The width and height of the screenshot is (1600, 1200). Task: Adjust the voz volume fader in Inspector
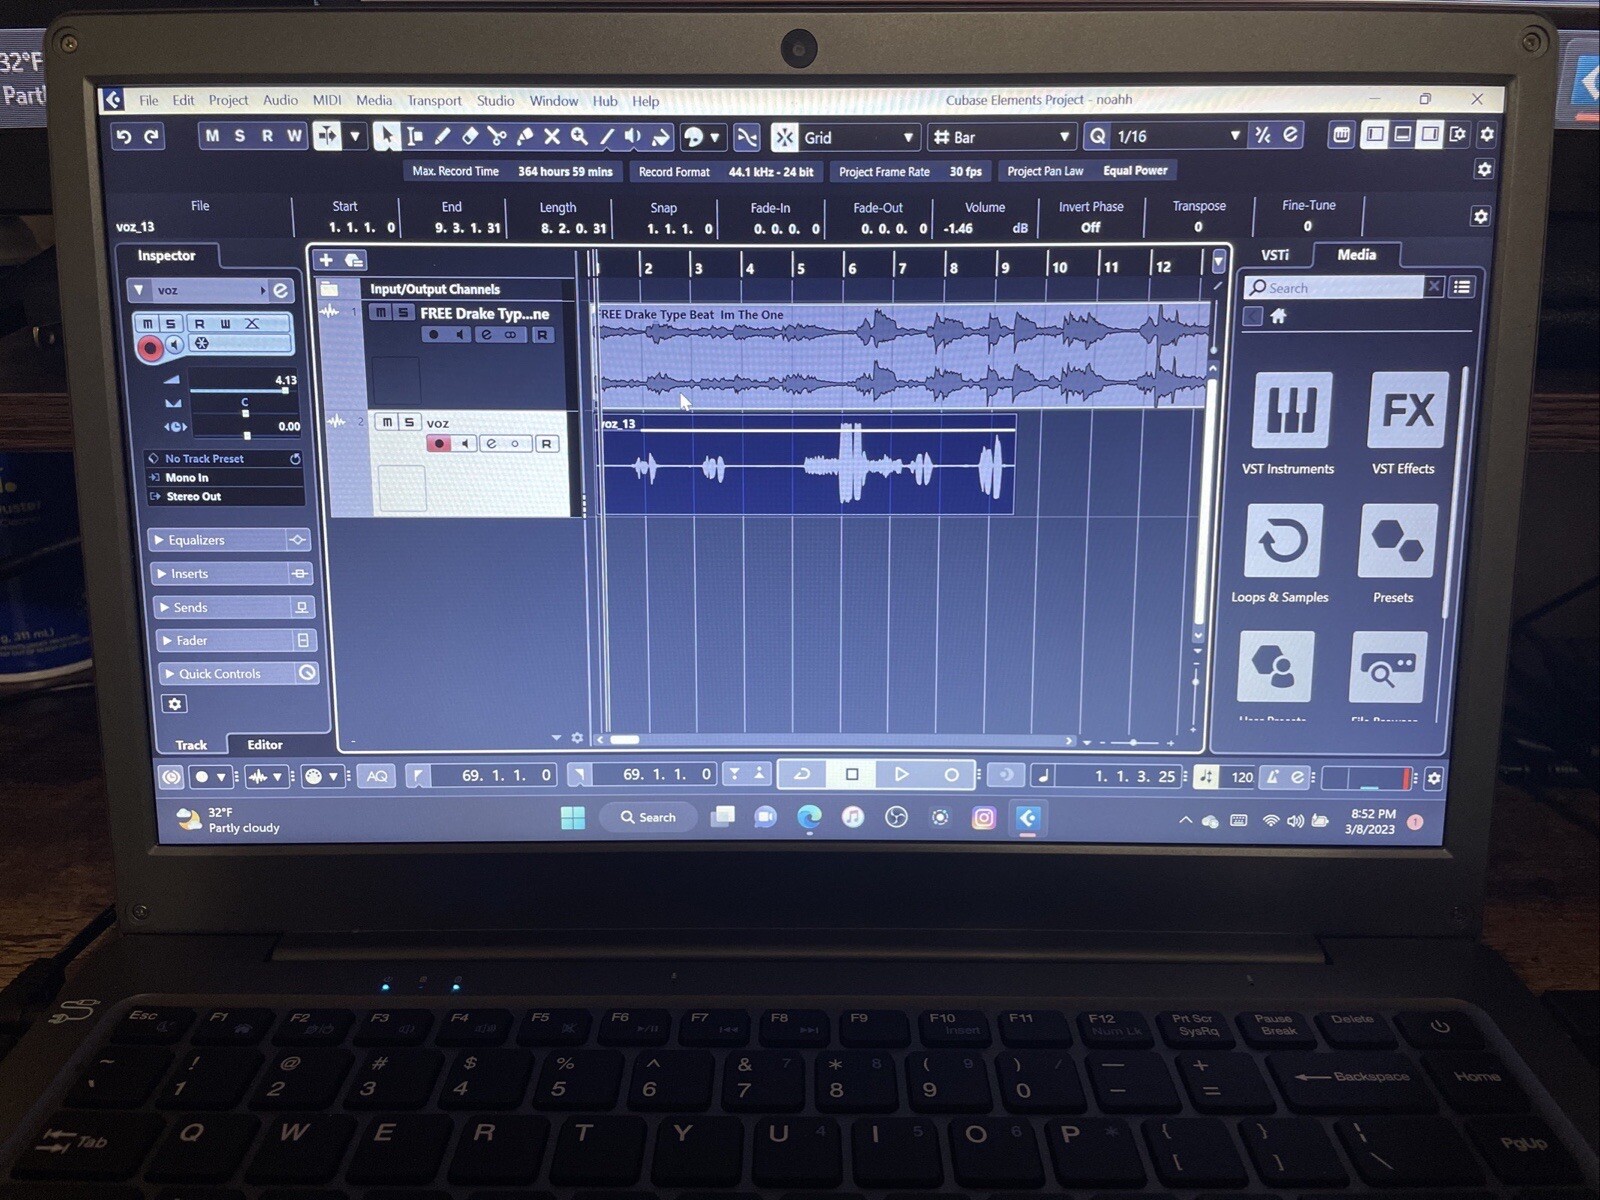tap(284, 391)
